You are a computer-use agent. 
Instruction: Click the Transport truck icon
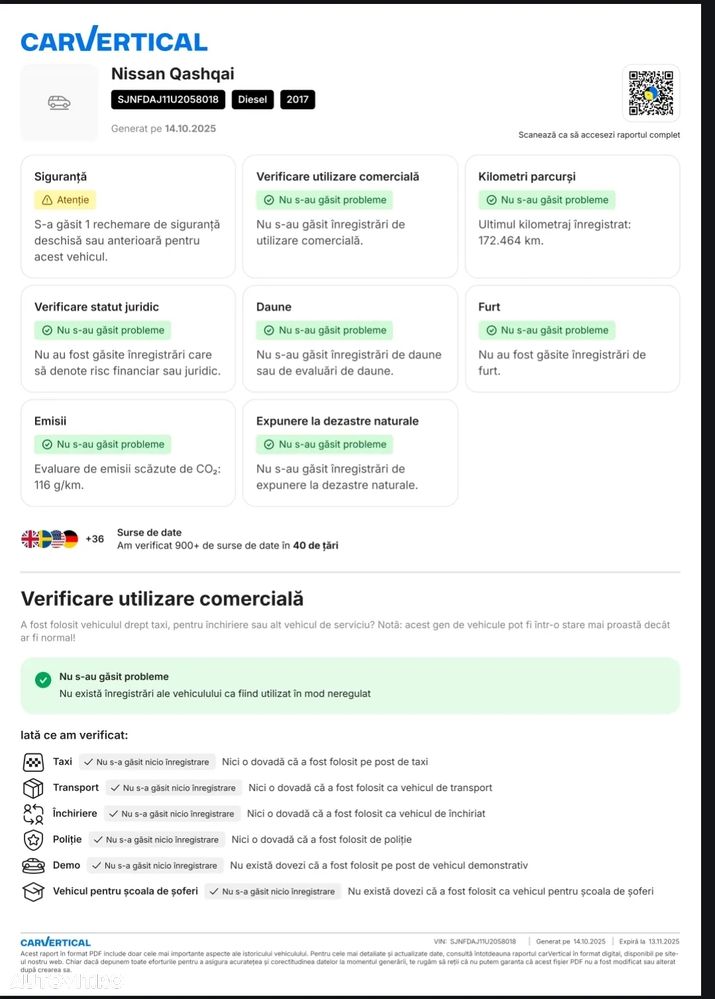tap(33, 788)
